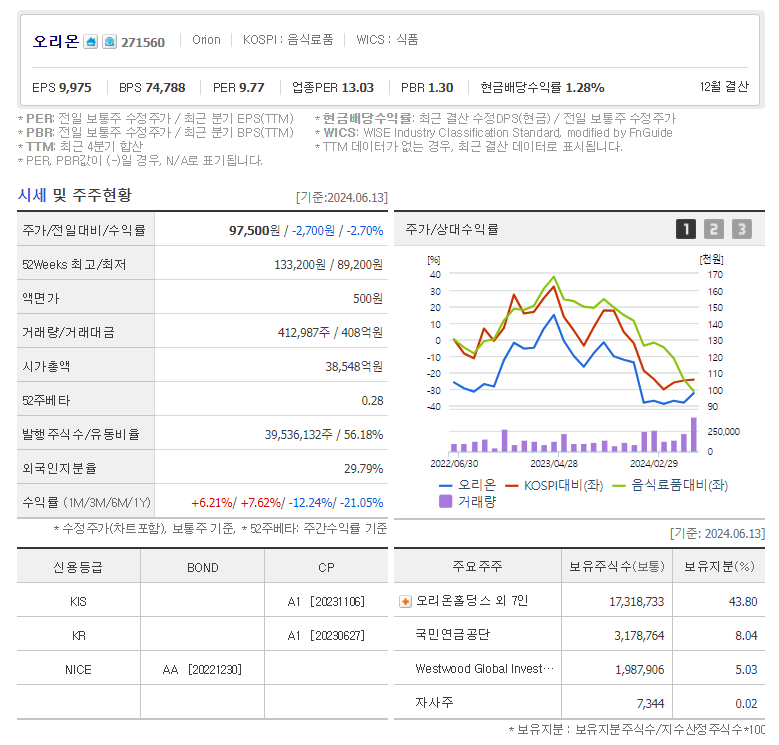Image resolution: width=779 pixels, height=745 pixels.
Task: Click the KIS credit rating row label
Action: pos(78,601)
